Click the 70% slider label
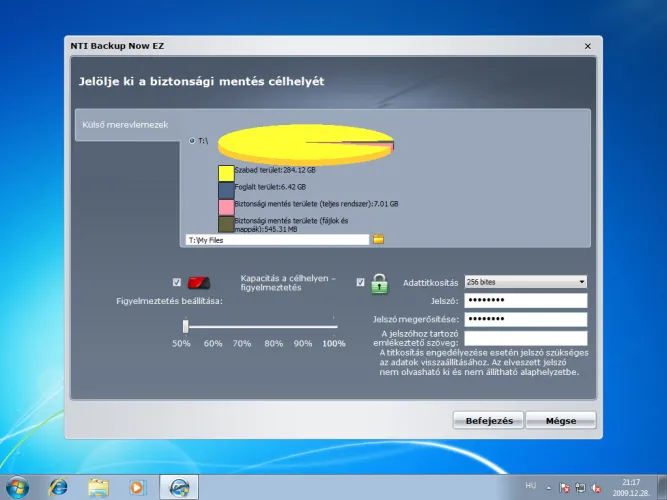 (242, 343)
